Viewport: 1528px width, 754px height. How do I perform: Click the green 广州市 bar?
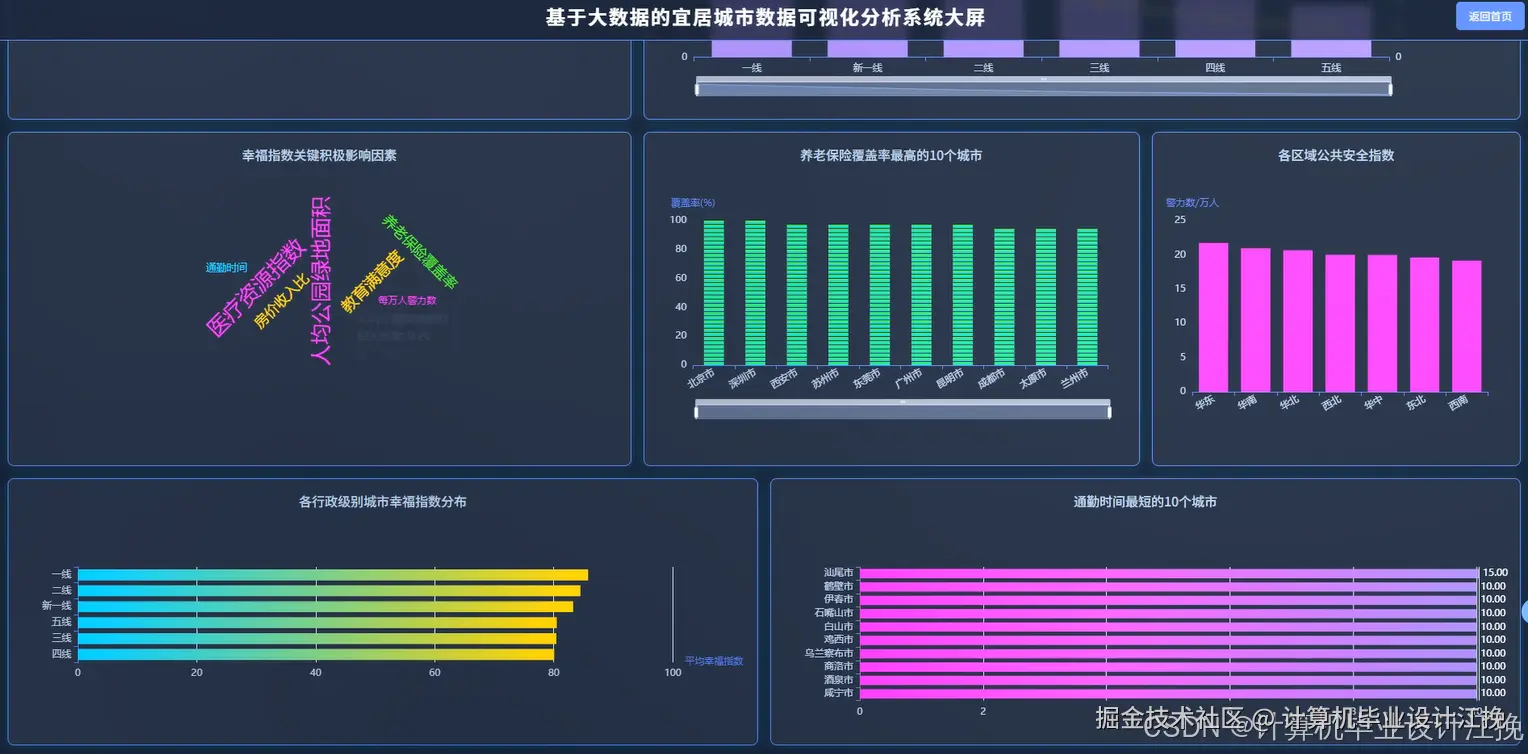click(921, 295)
